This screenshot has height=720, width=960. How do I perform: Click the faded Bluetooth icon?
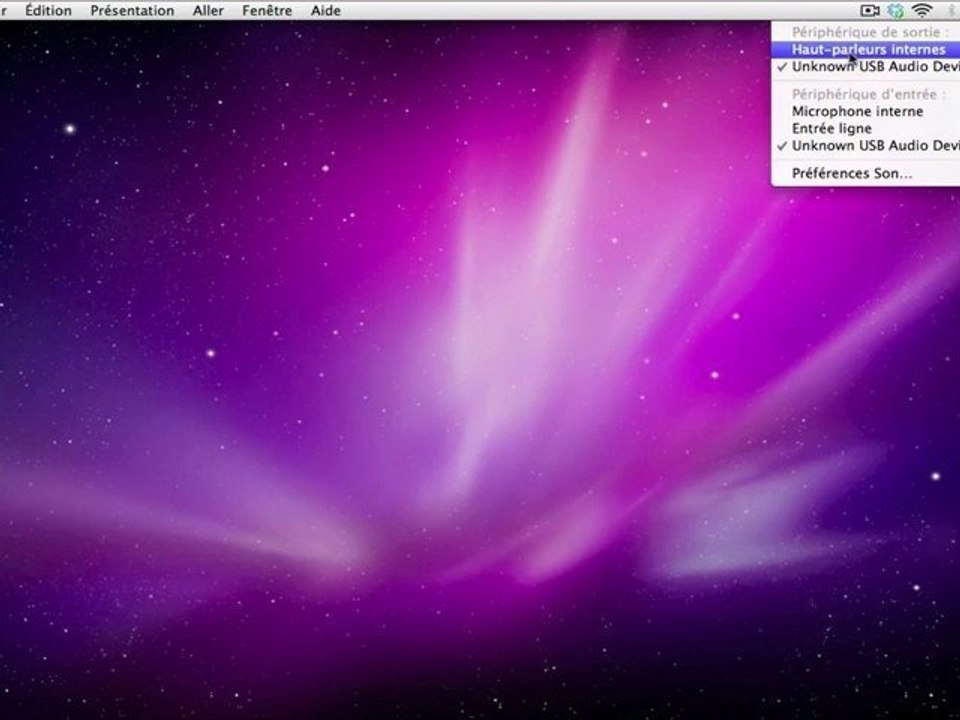tap(952, 10)
